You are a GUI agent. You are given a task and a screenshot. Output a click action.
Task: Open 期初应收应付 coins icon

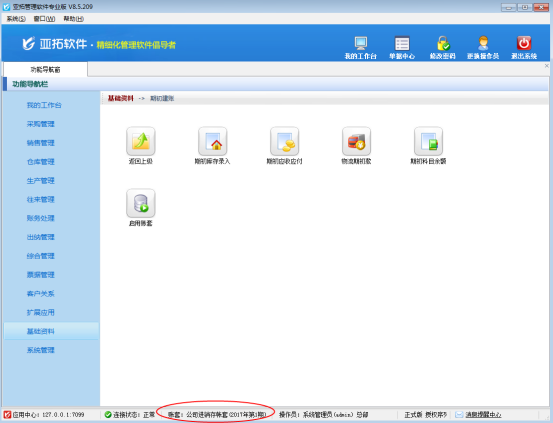[285, 141]
